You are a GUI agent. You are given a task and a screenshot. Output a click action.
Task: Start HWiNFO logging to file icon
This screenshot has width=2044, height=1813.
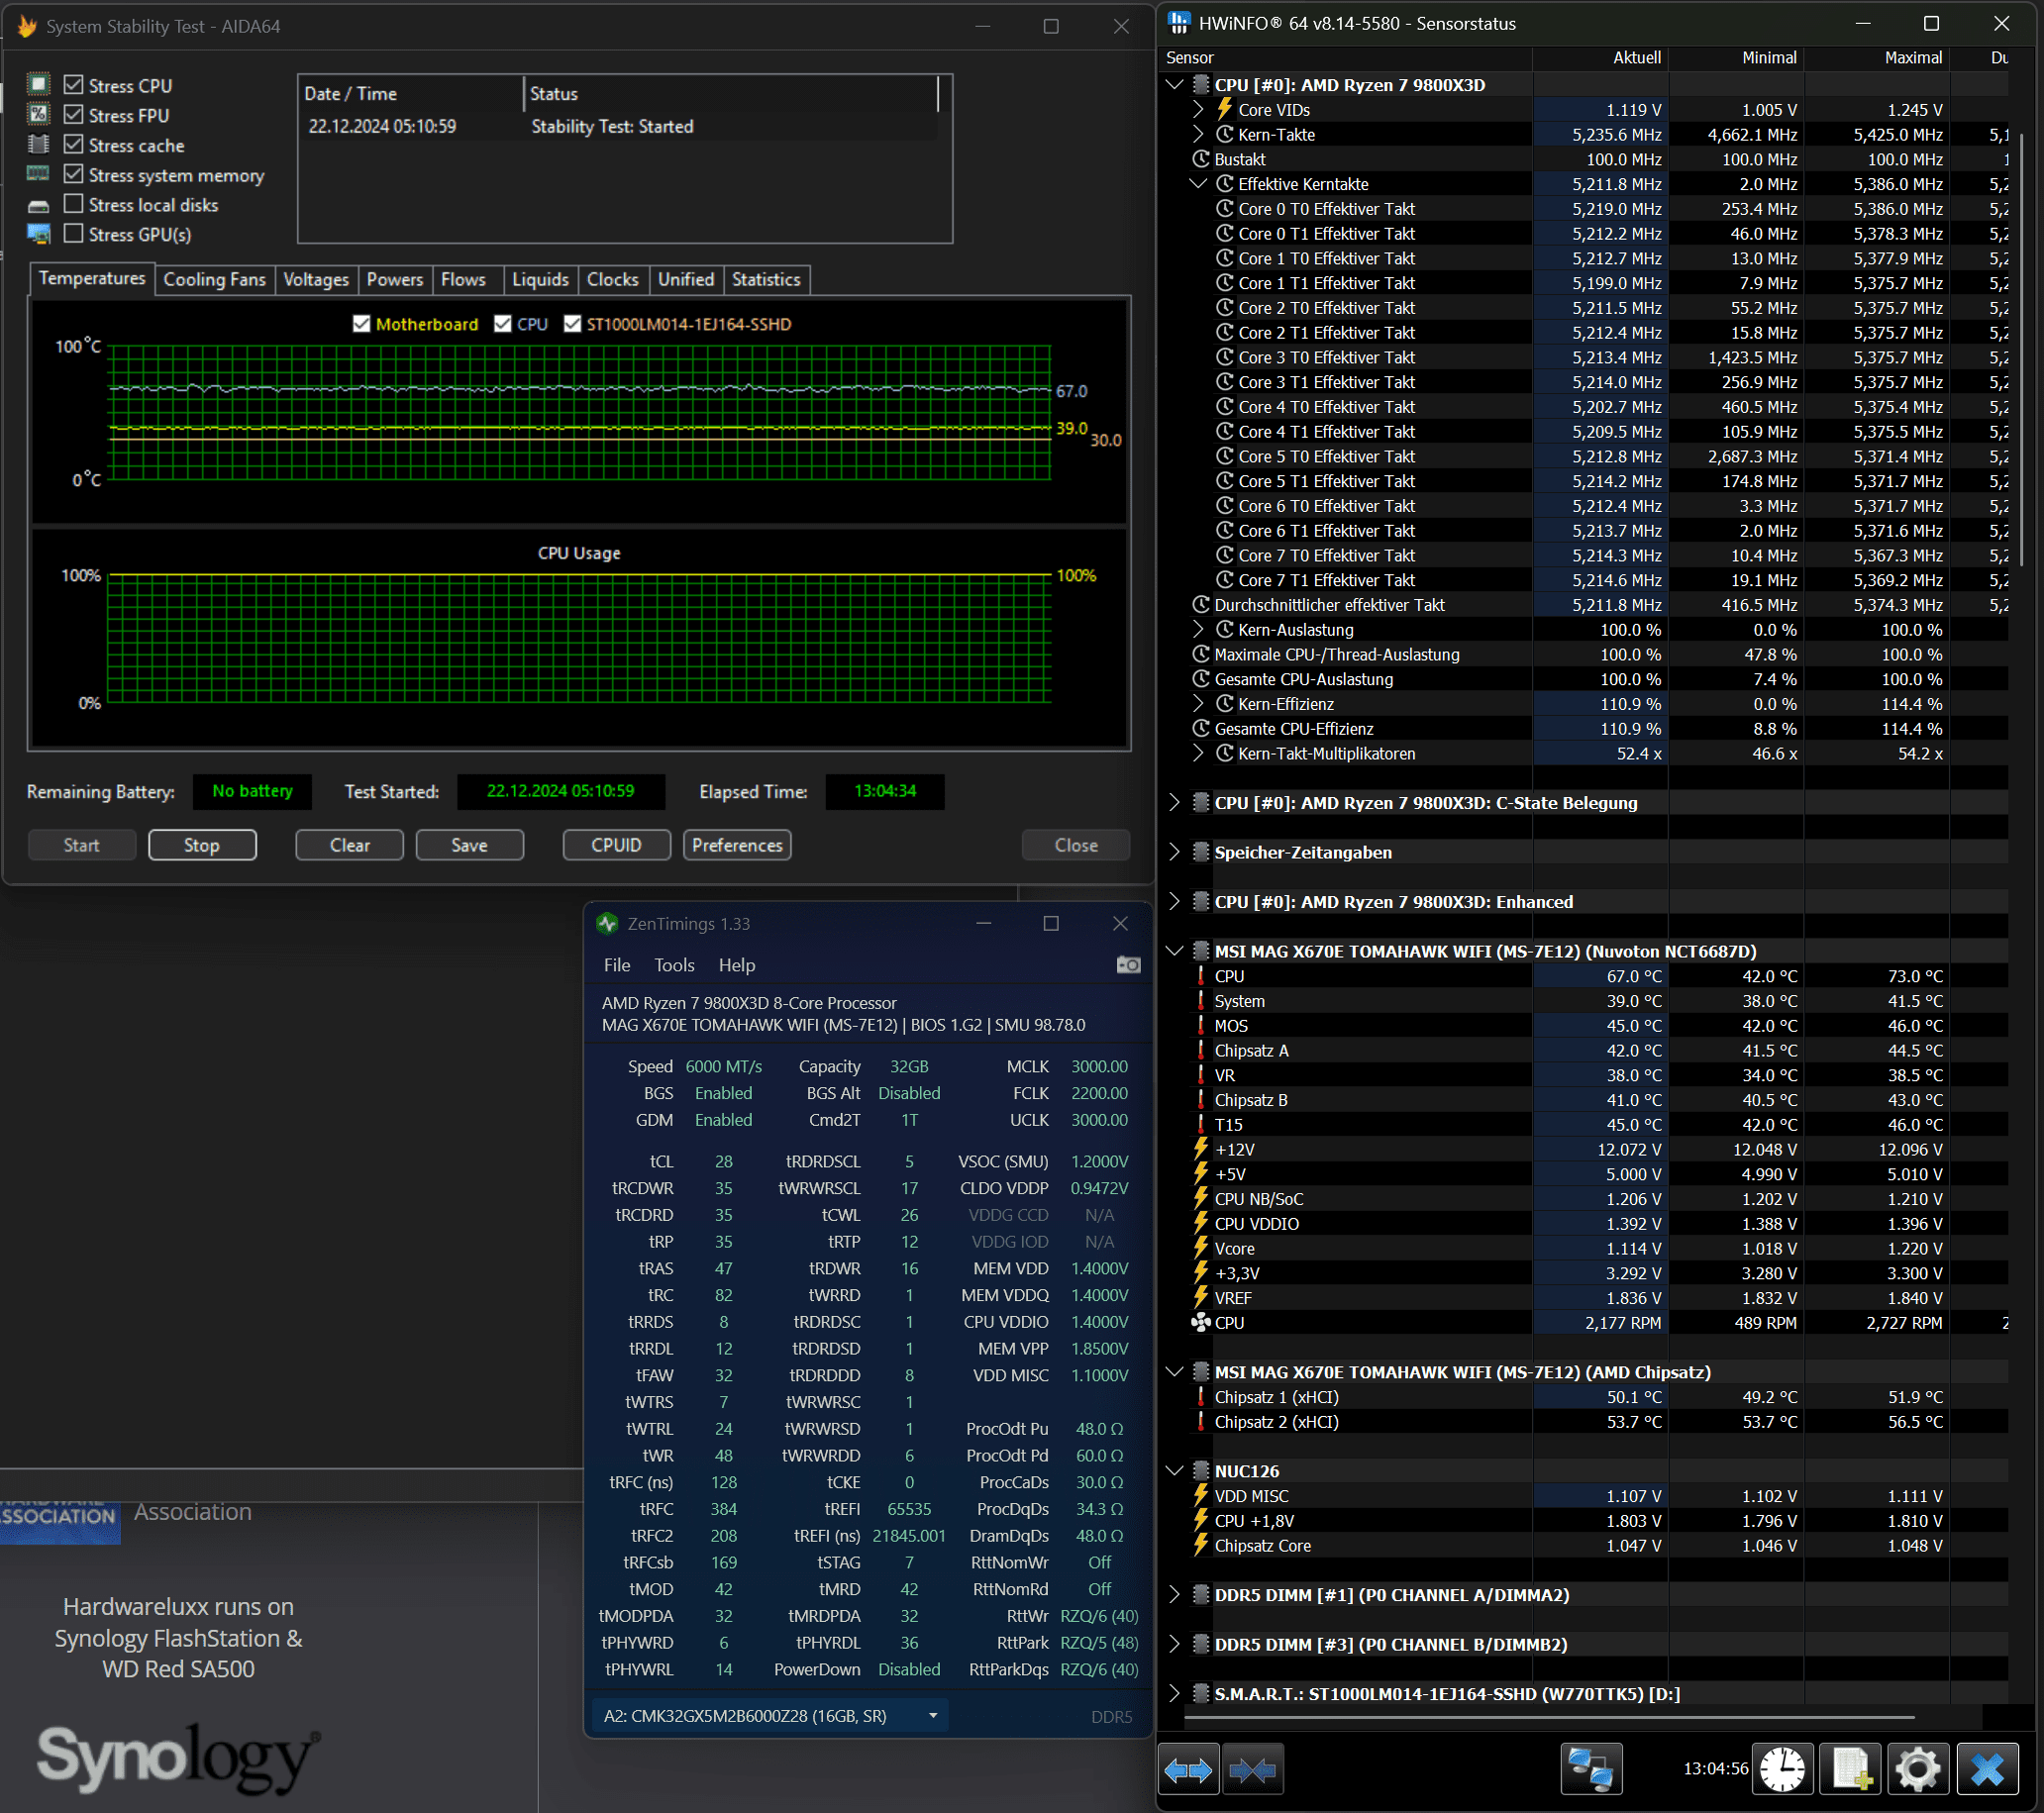(1850, 1770)
